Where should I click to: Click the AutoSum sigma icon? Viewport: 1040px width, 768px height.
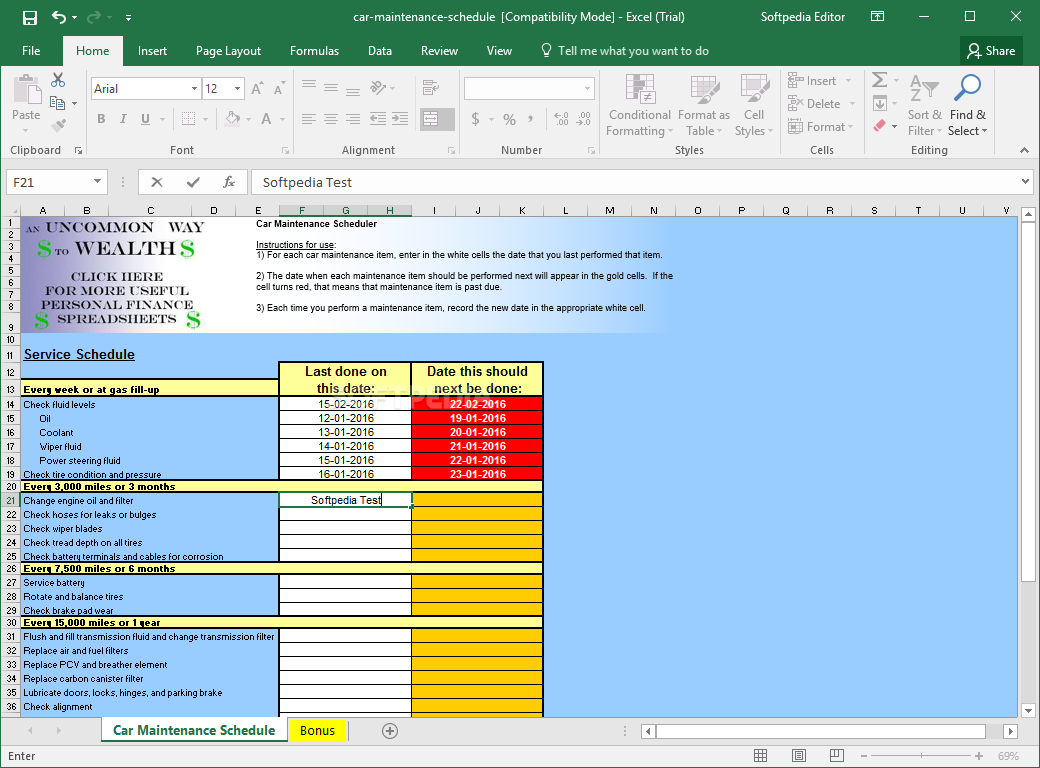[879, 80]
